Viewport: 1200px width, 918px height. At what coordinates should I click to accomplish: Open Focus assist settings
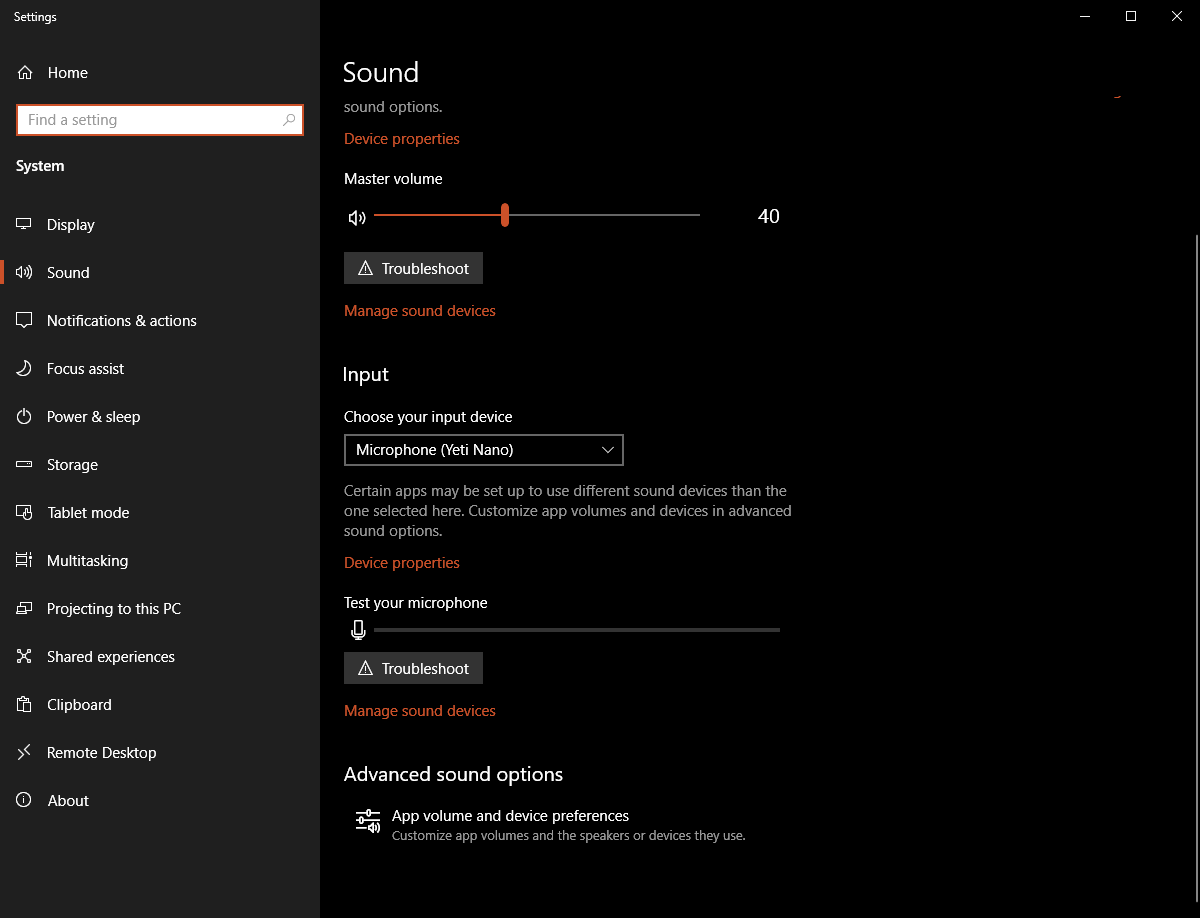160,369
